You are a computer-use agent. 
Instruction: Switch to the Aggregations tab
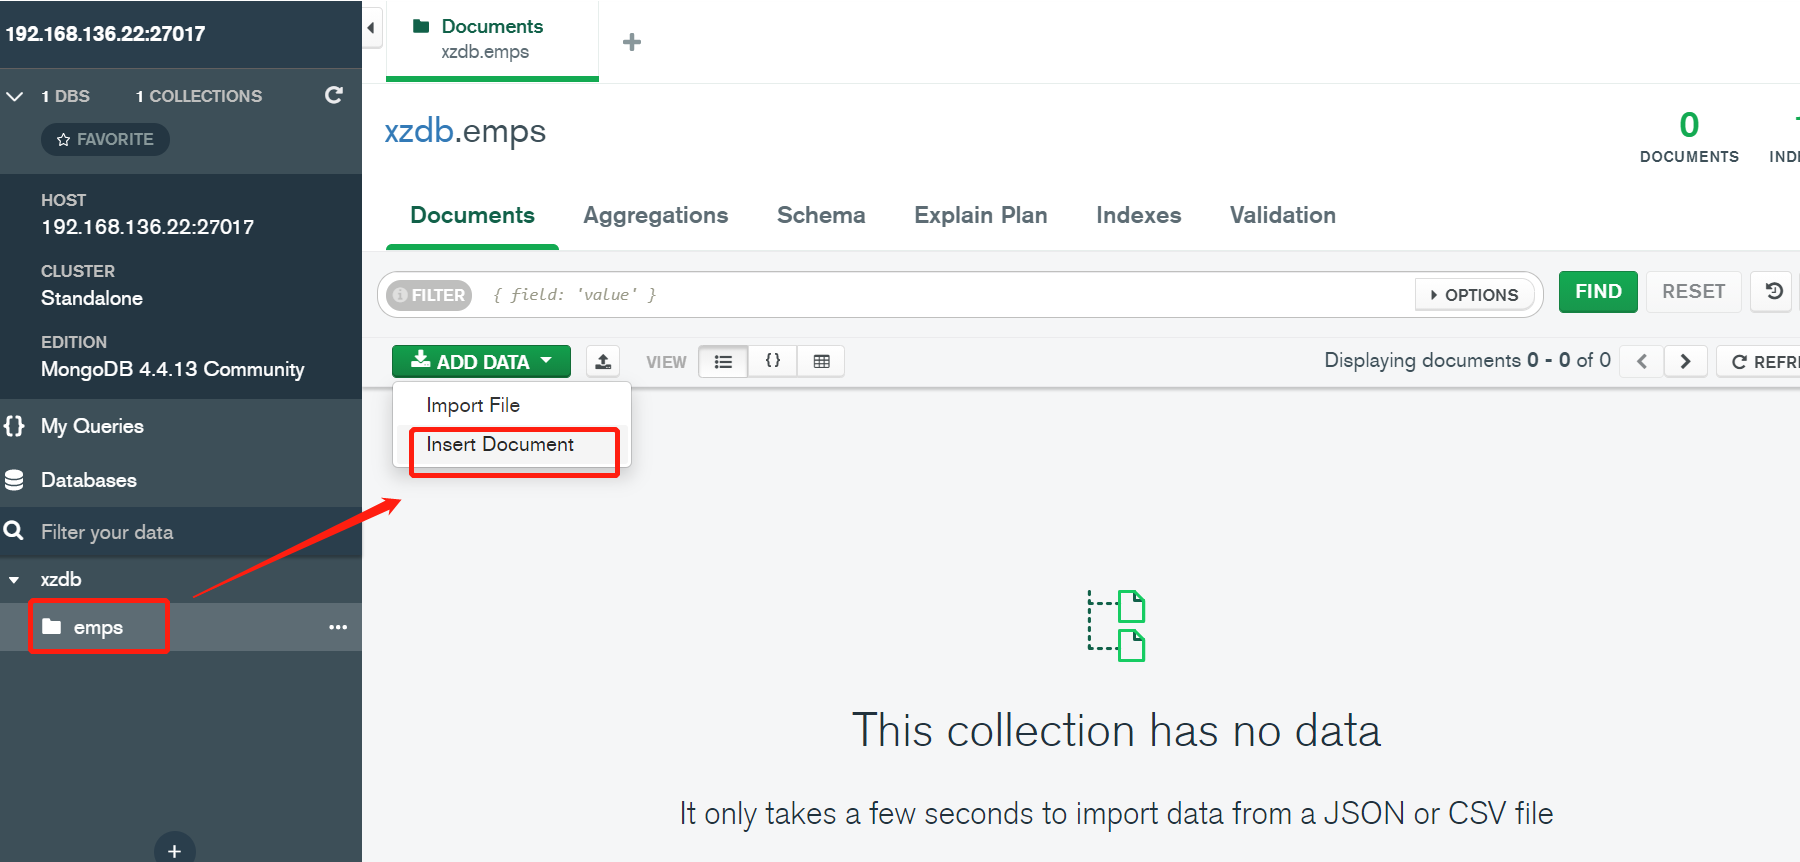click(655, 215)
